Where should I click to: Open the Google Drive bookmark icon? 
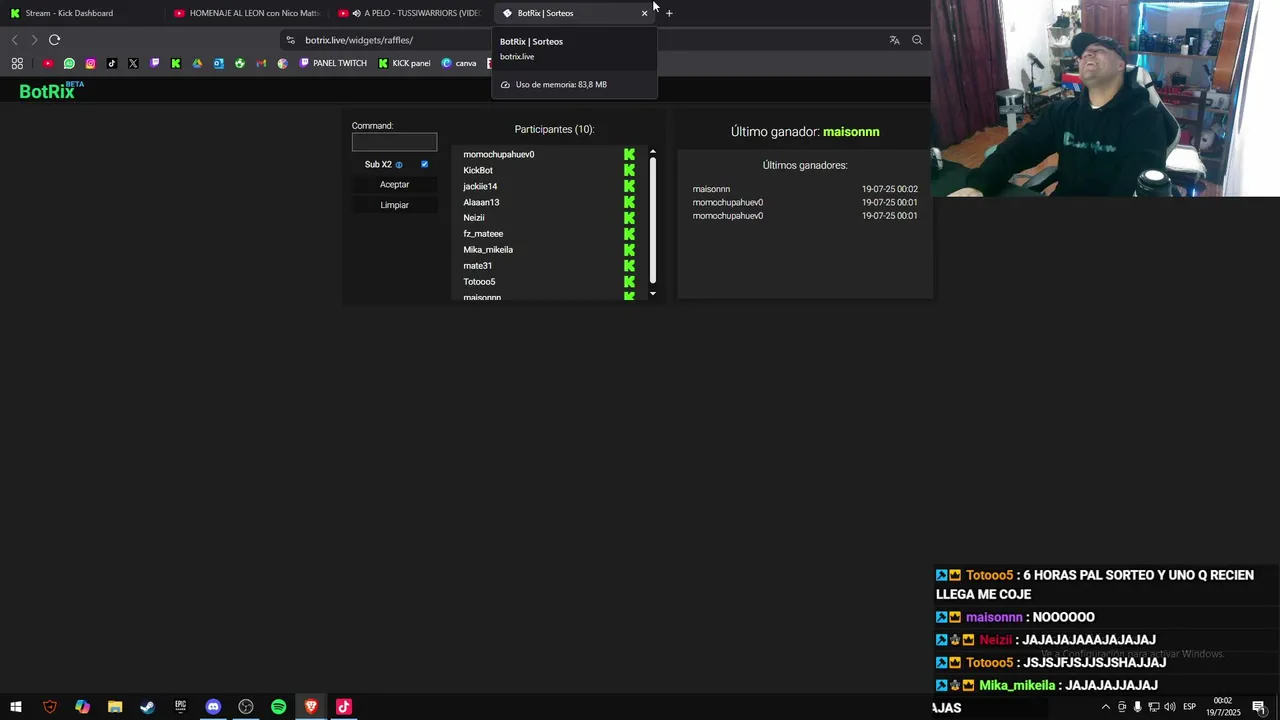pos(197,63)
